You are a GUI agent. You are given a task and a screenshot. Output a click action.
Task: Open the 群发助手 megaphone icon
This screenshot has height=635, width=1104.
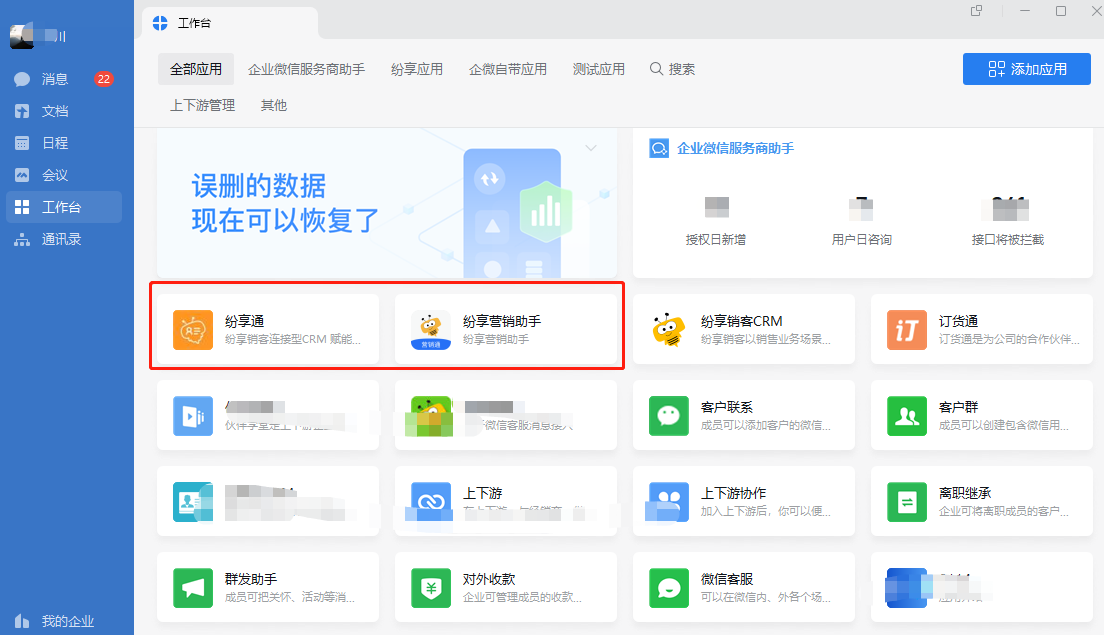[193, 587]
